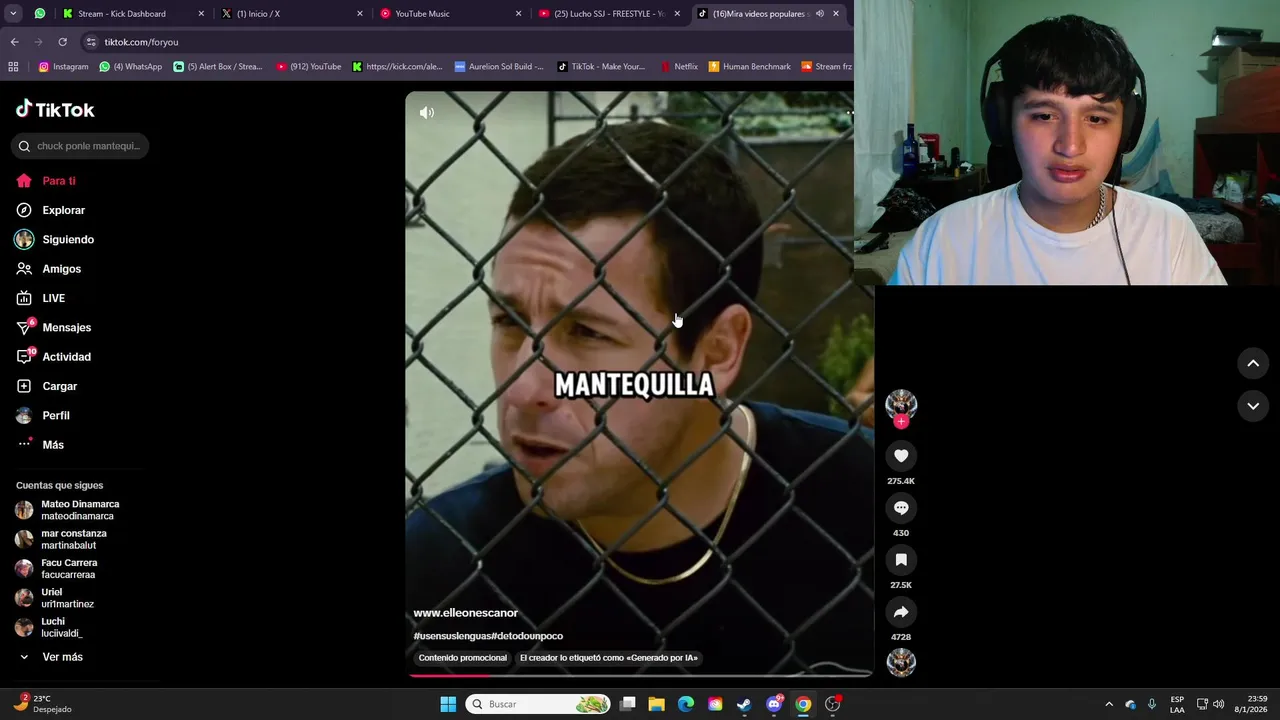Open the #usensuslenguas hashtag

point(452,636)
